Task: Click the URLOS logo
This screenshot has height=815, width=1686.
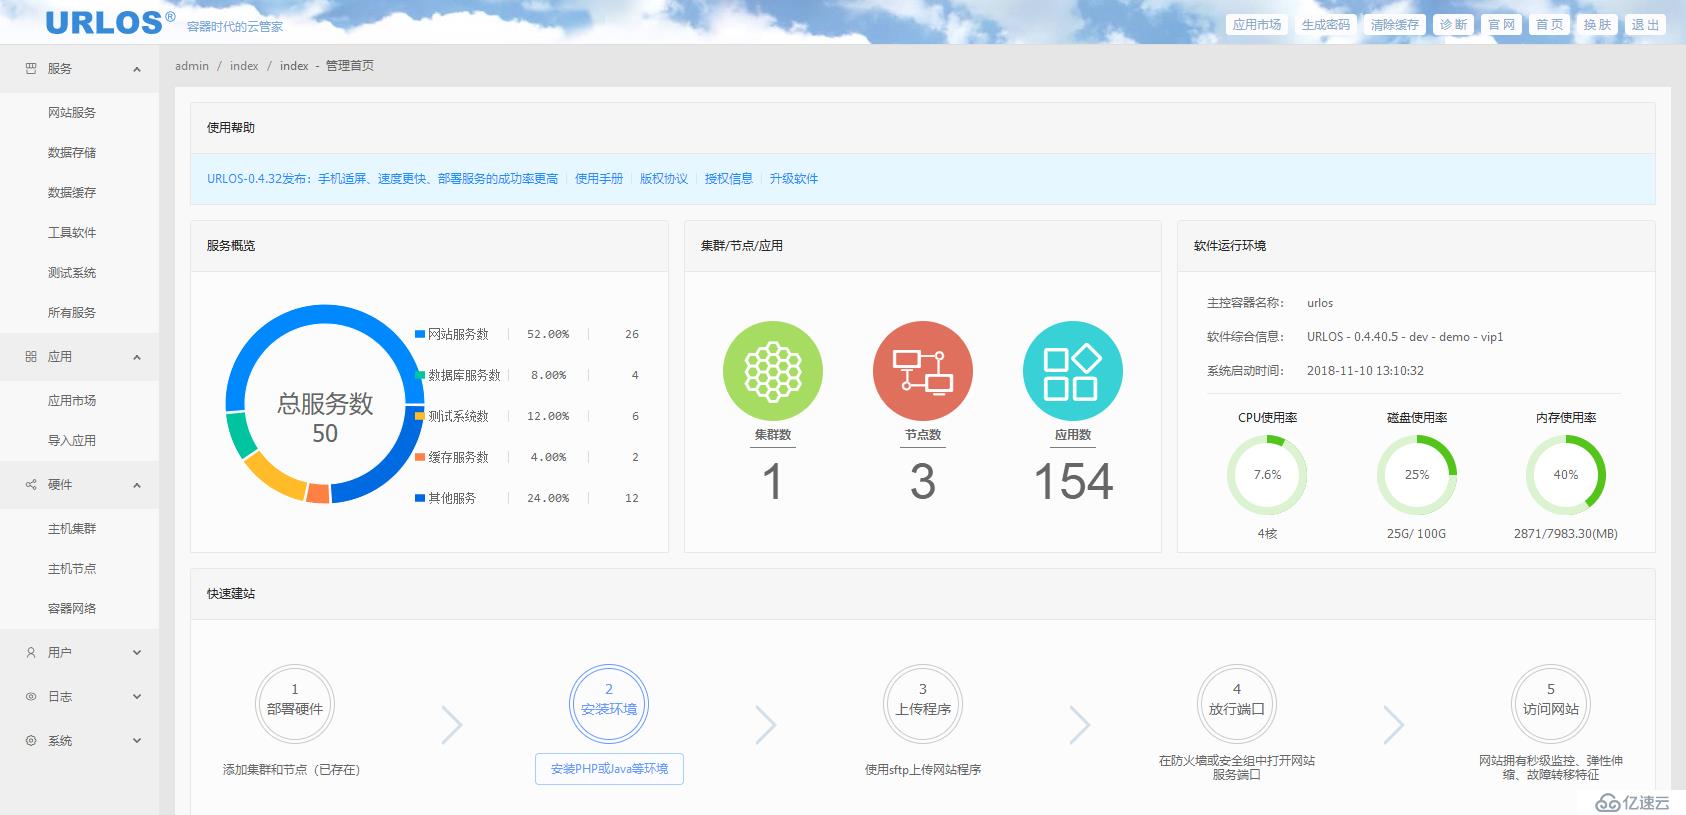Action: [x=110, y=22]
